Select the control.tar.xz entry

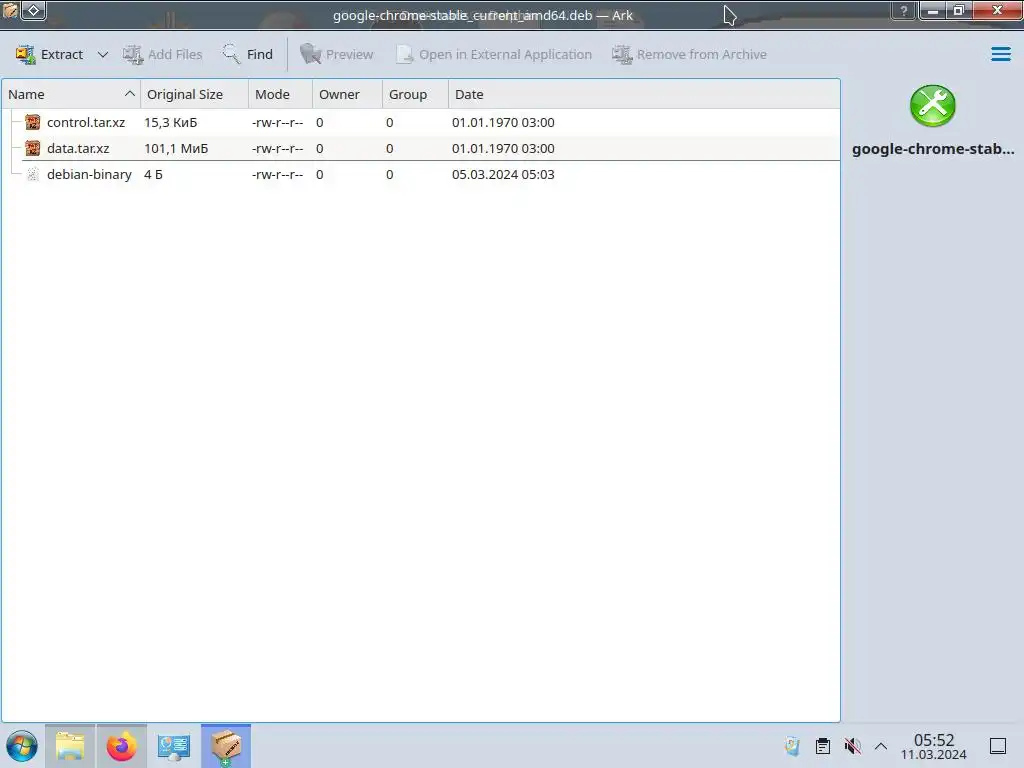tap(421, 122)
